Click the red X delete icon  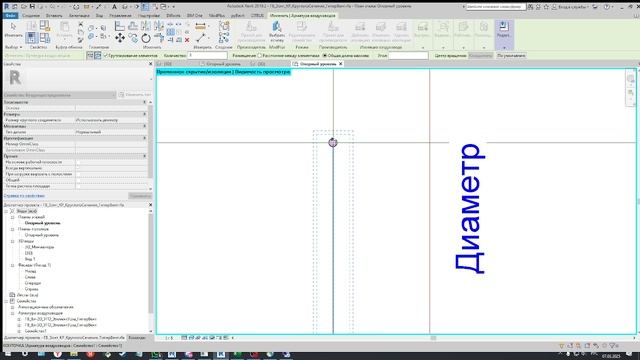pyautogui.click(x=187, y=40)
